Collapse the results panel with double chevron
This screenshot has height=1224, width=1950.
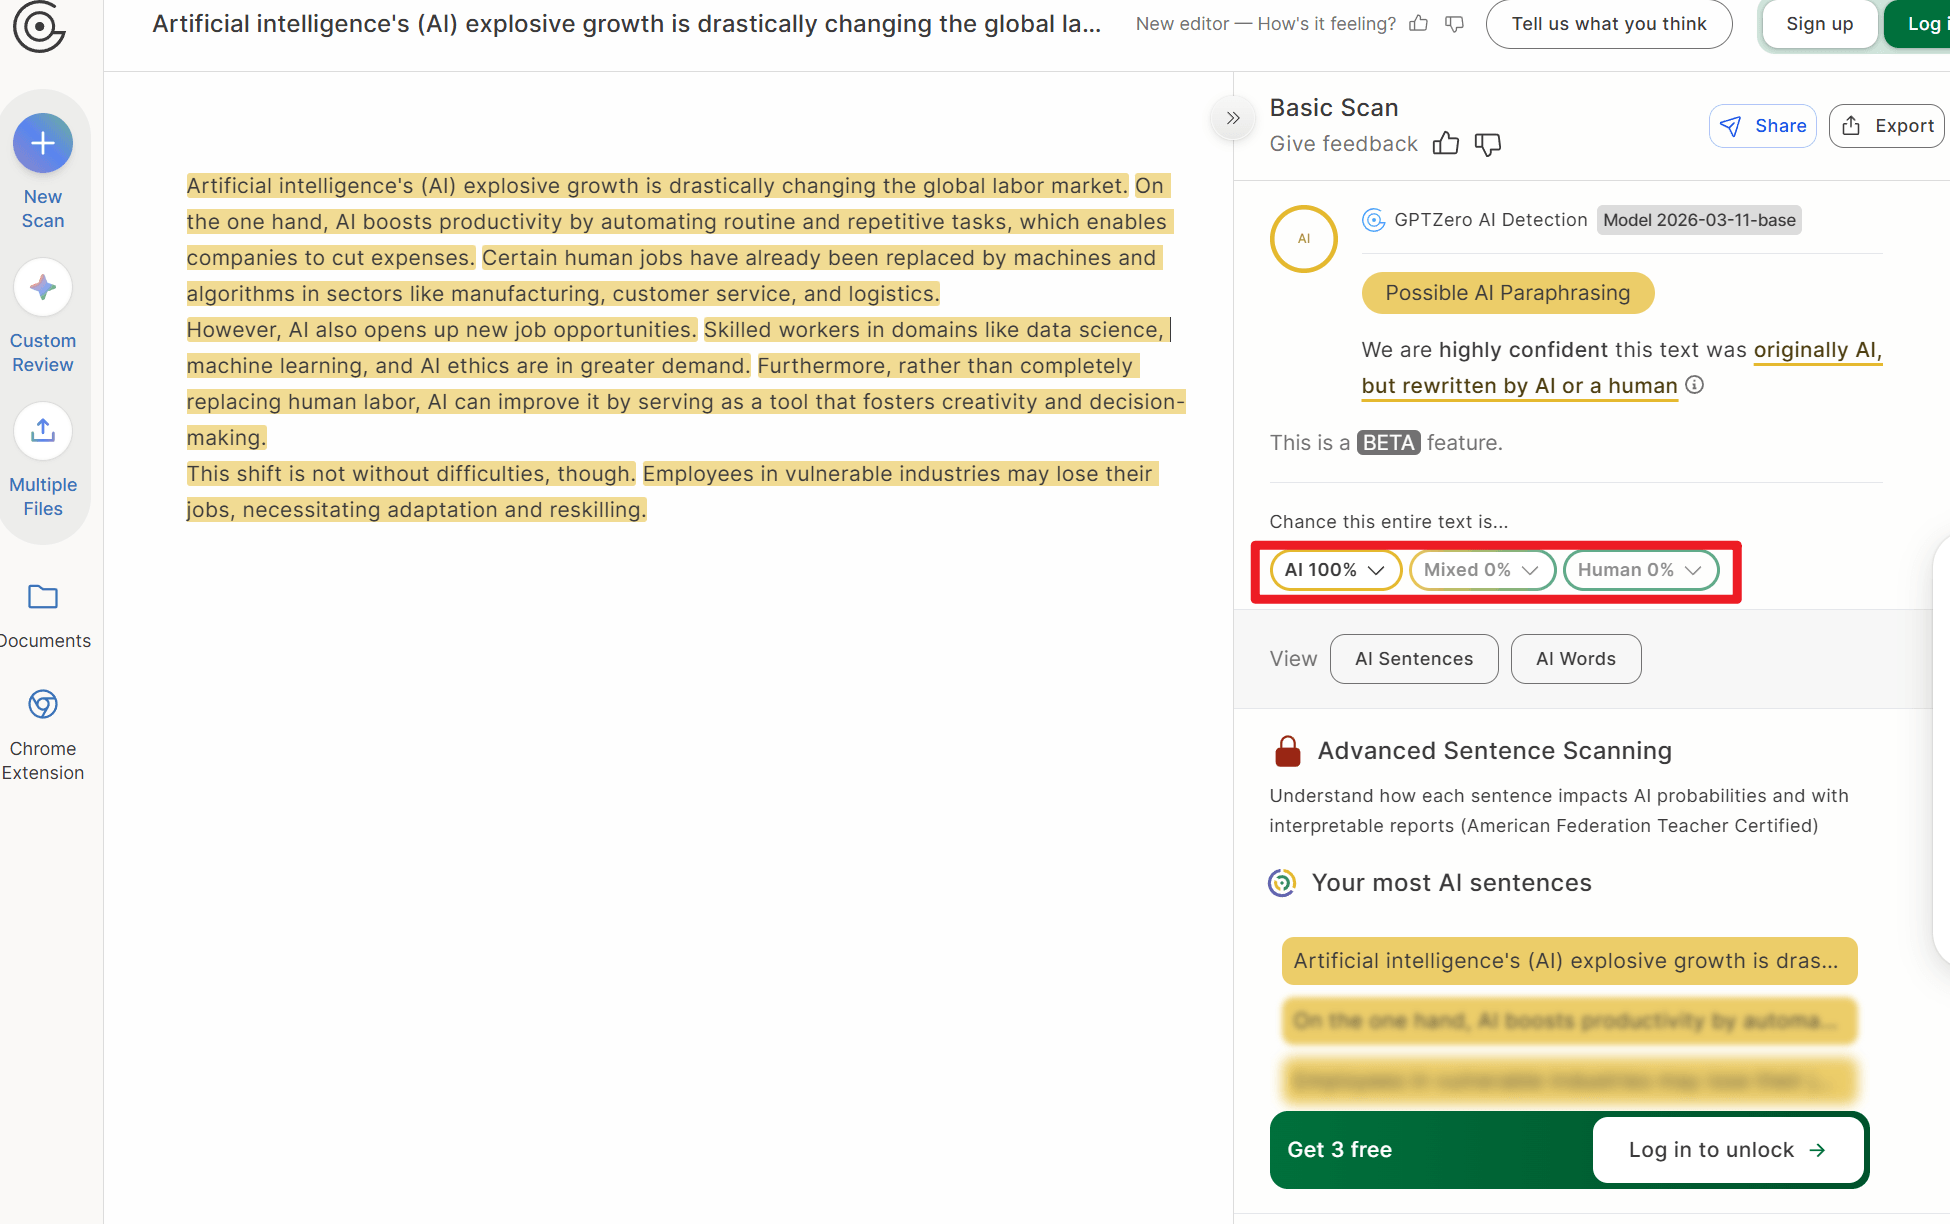point(1233,118)
